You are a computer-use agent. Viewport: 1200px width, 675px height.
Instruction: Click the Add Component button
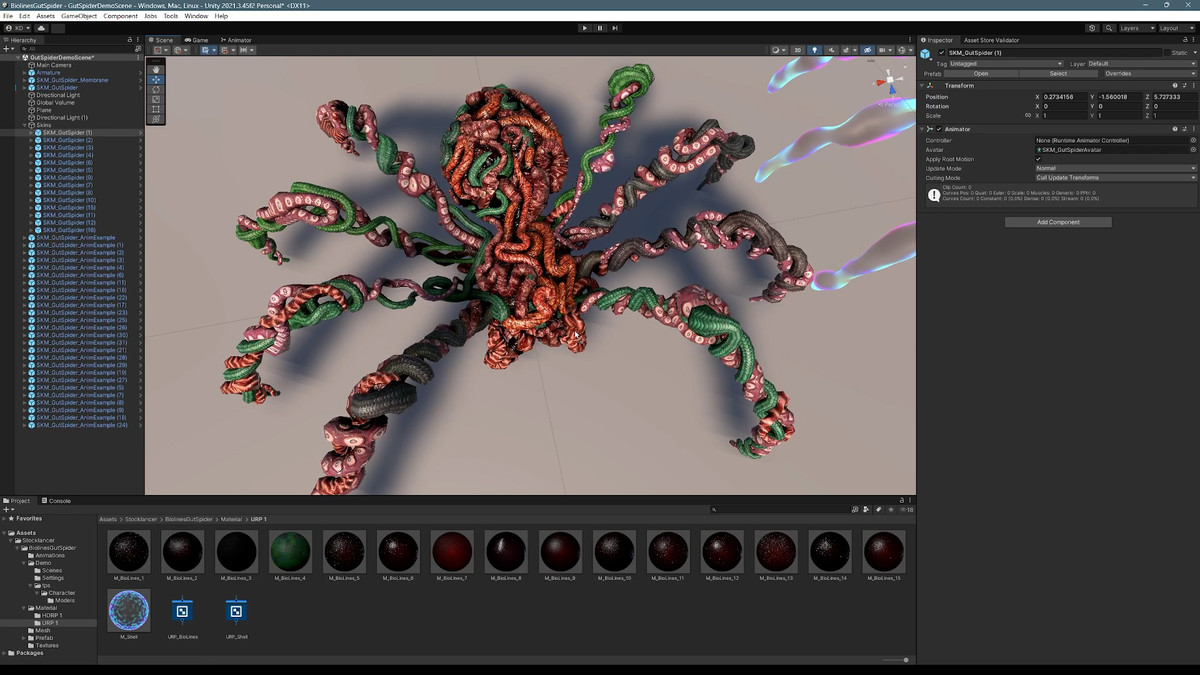point(1058,222)
